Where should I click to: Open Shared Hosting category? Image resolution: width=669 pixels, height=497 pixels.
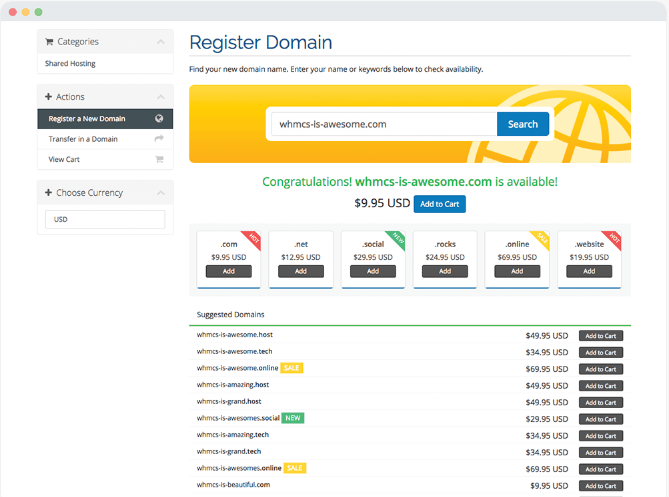pos(71,64)
